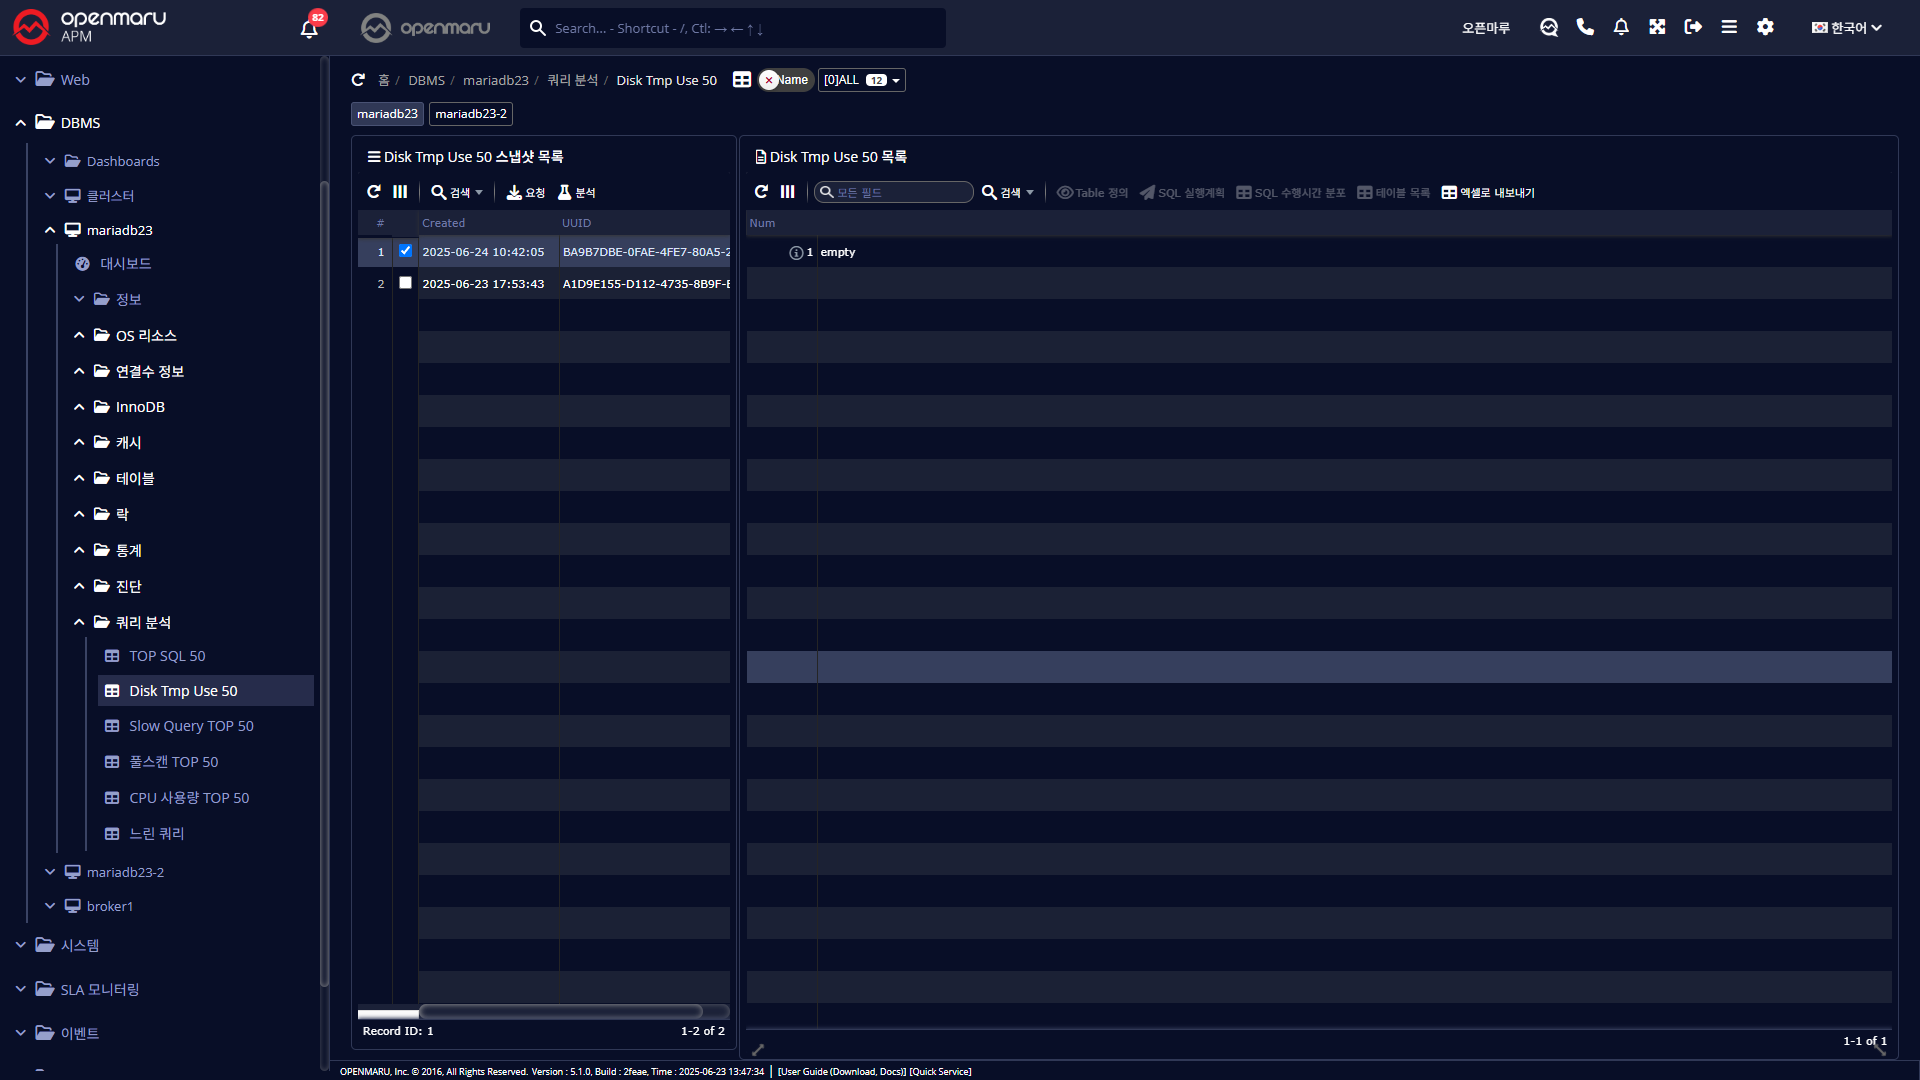Click the phone icon in top bar
The height and width of the screenshot is (1080, 1920).
click(1585, 27)
